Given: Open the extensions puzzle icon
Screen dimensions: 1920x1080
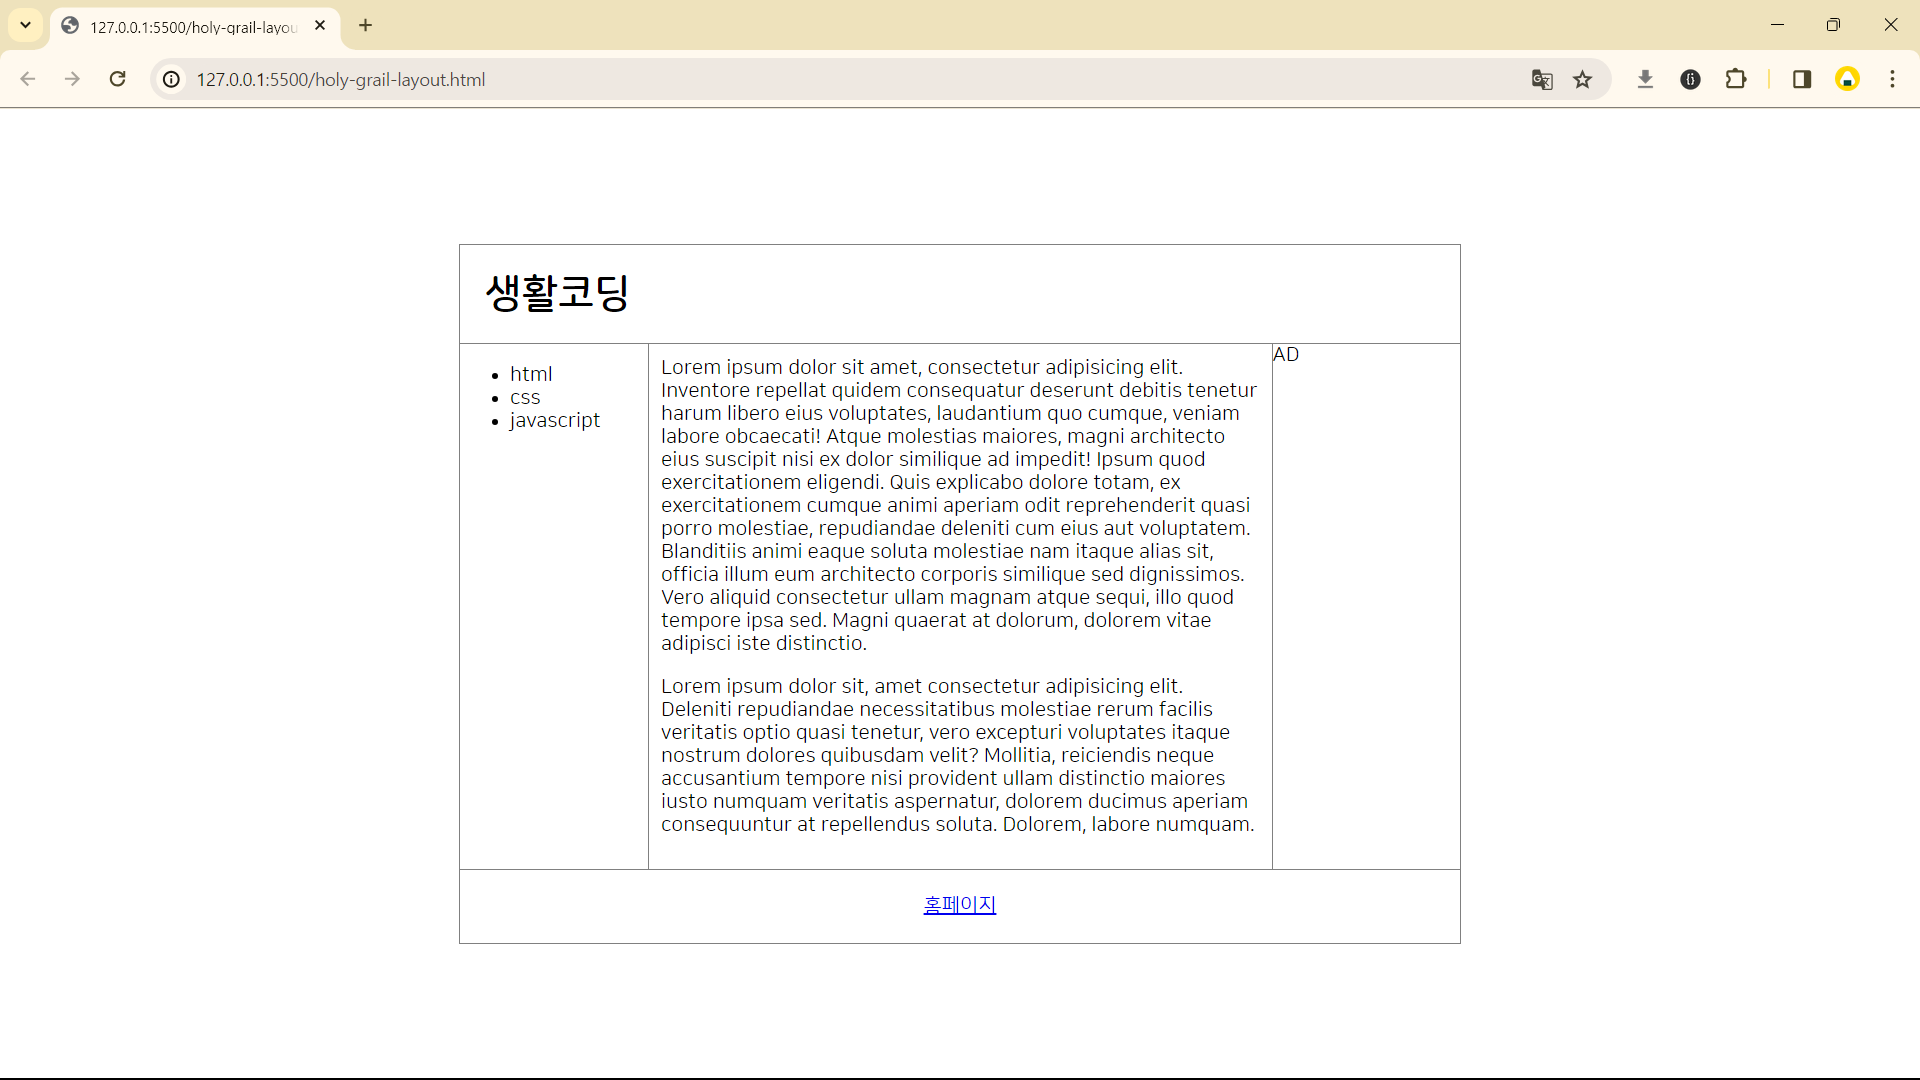Looking at the screenshot, I should tap(1736, 79).
